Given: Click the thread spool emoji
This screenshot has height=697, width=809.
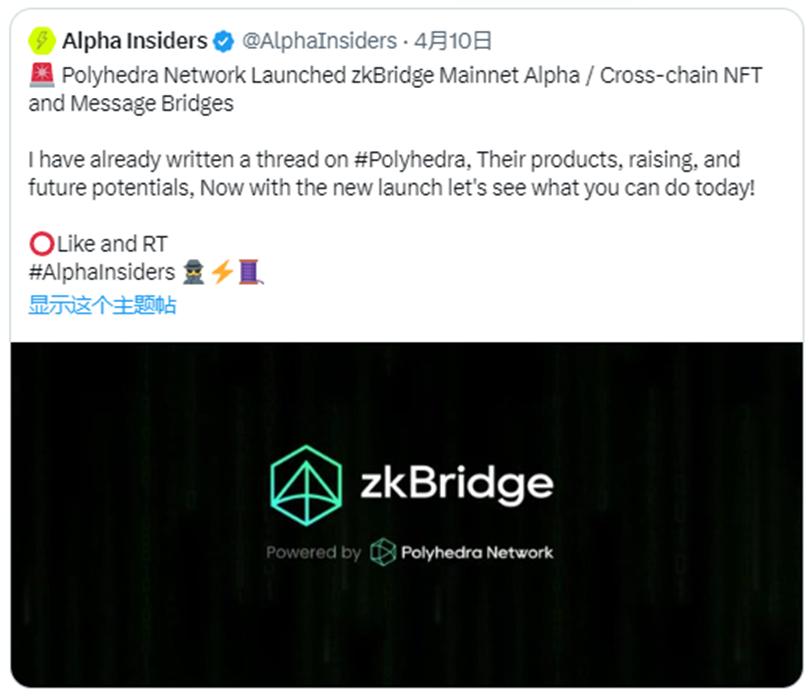Looking at the screenshot, I should (249, 272).
